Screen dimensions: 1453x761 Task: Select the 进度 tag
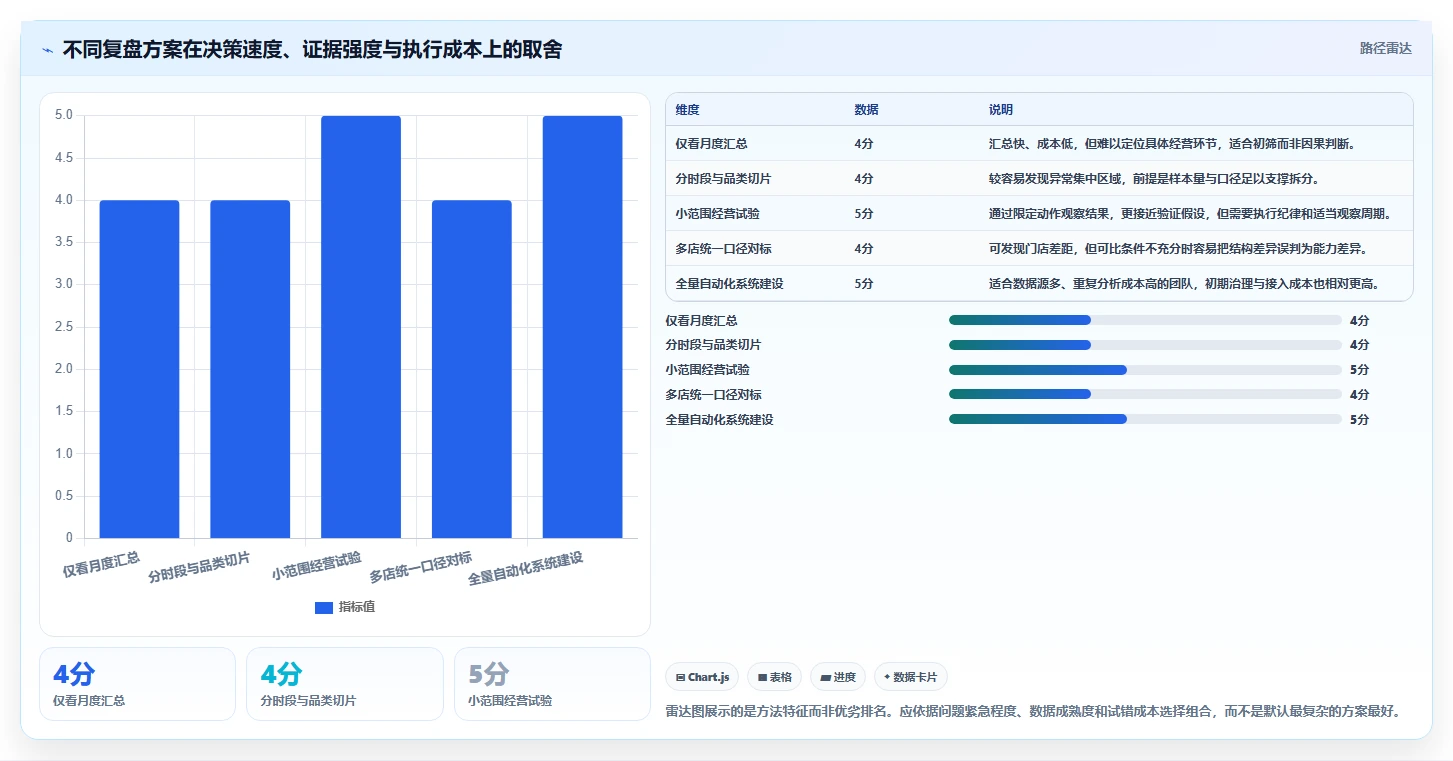pos(838,677)
